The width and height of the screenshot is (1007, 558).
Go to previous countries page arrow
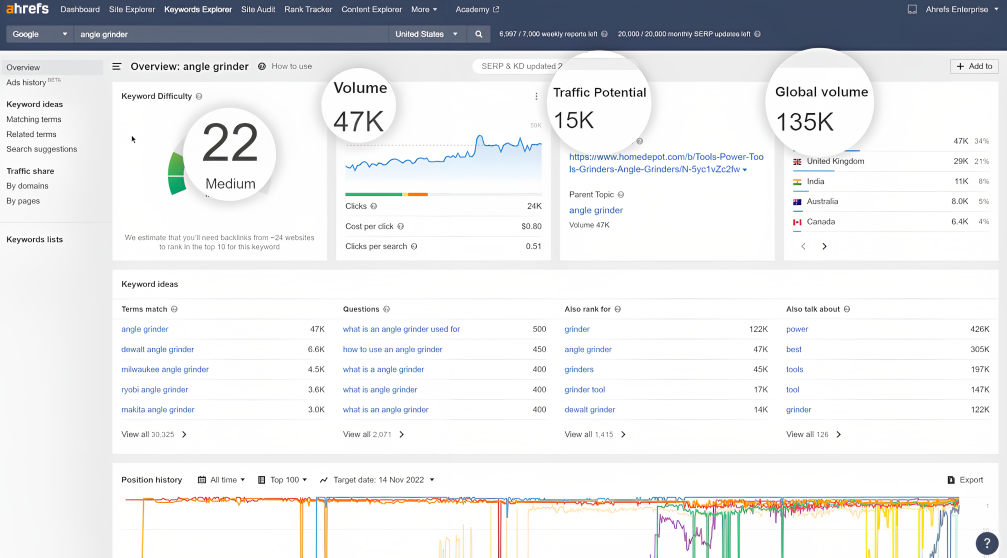(x=803, y=246)
